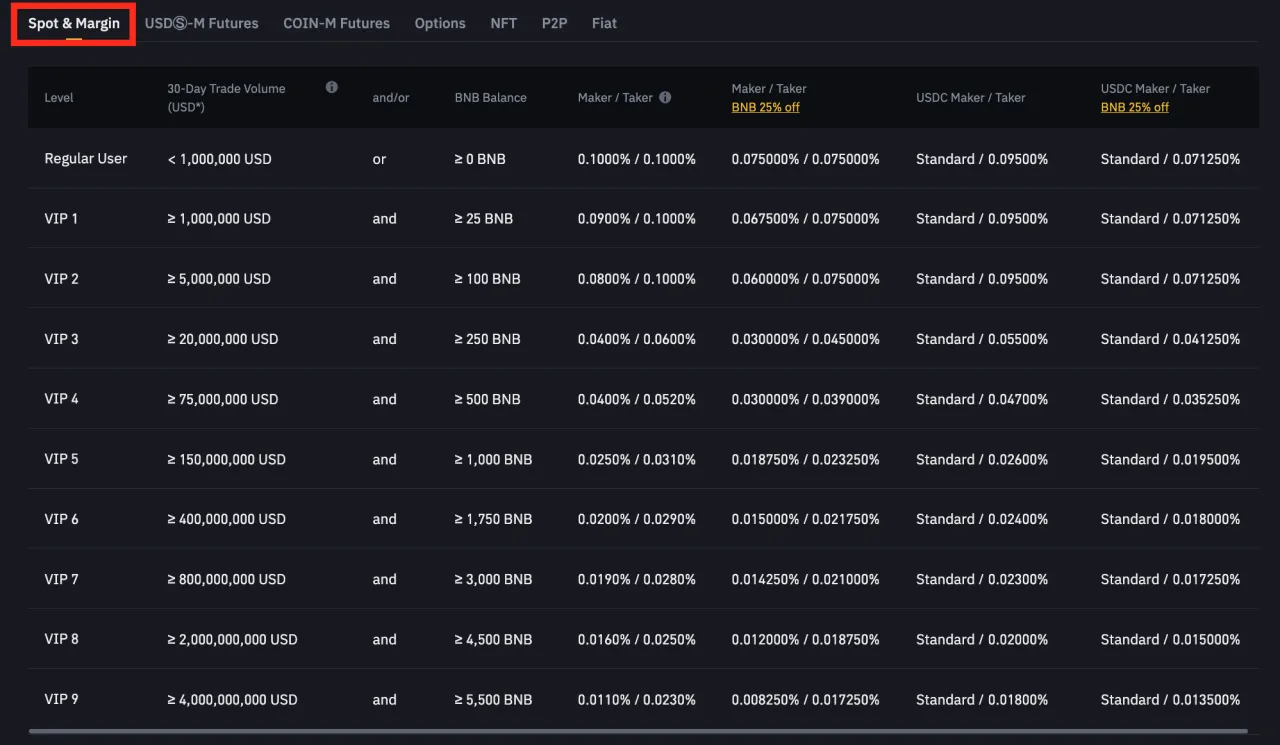1280x745 pixels.
Task: Click the 0.014250% / 0.021000% fee cell
Action: tap(806, 579)
